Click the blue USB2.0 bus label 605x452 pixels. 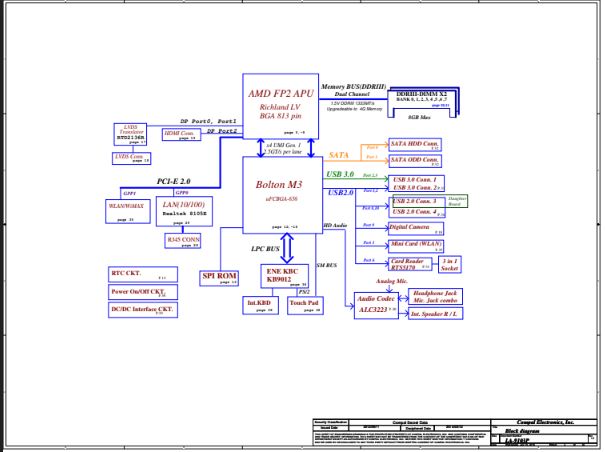(340, 192)
